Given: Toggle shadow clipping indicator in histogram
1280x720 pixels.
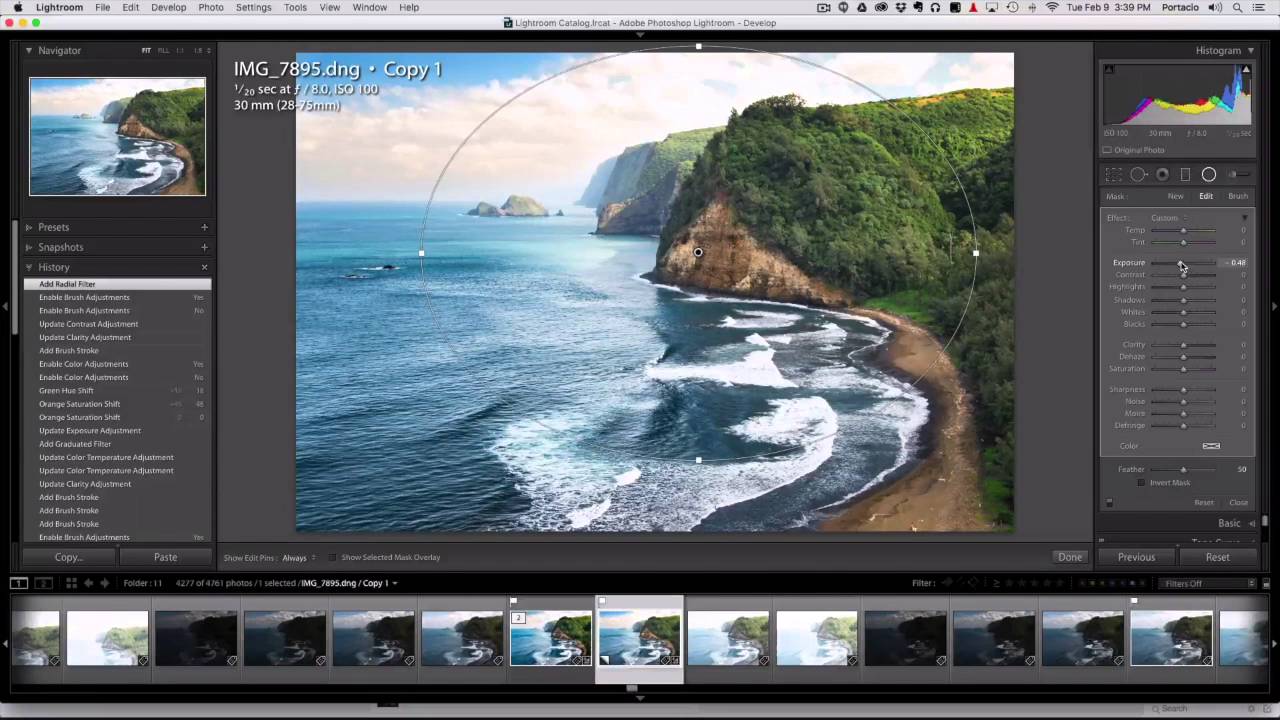Looking at the screenshot, I should pos(1109,69).
